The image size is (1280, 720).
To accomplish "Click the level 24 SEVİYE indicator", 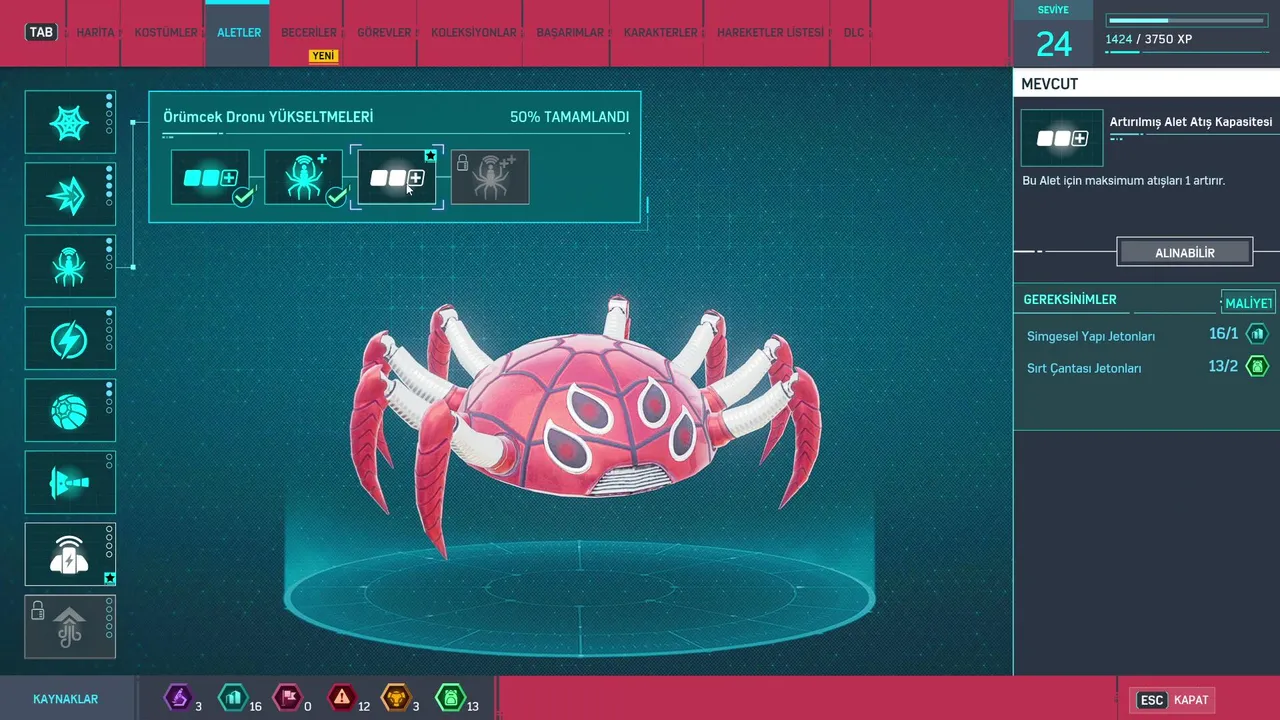I will pyautogui.click(x=1053, y=35).
